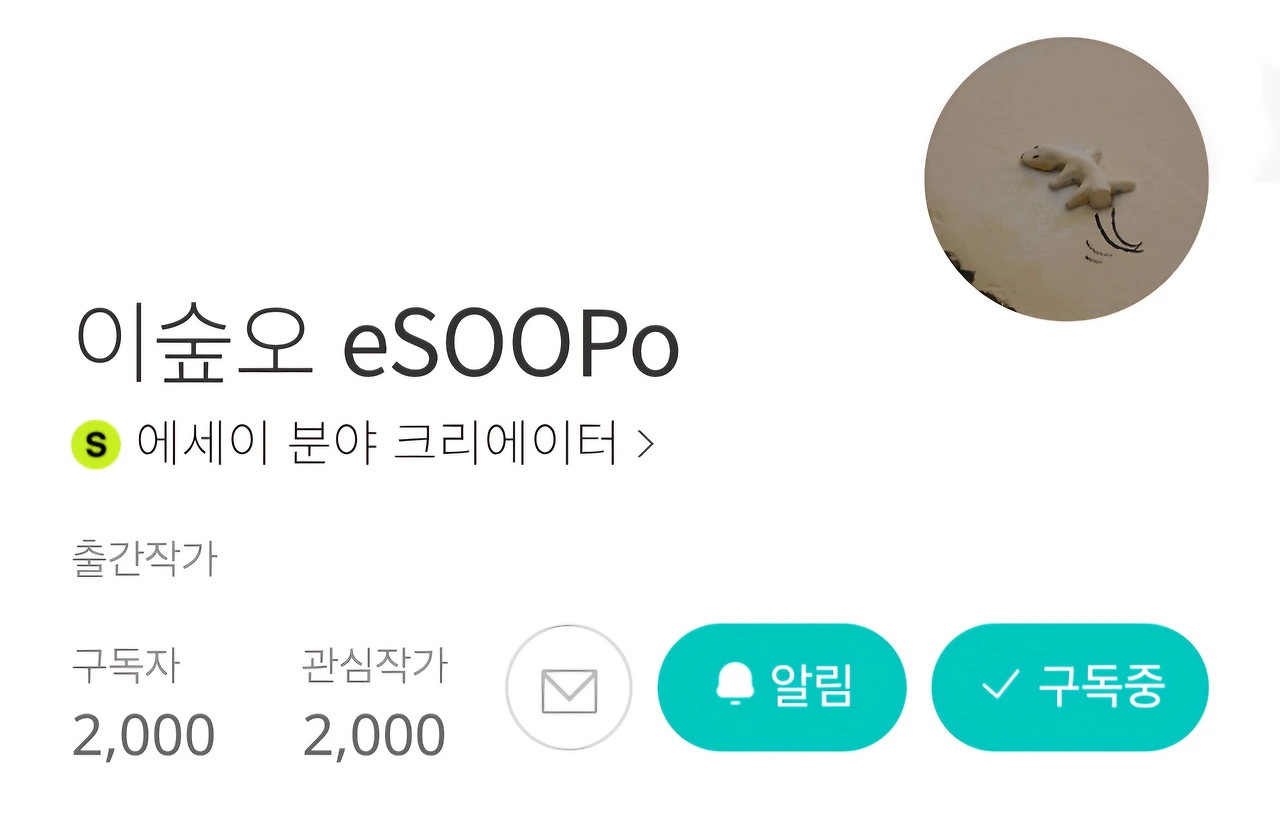Screen dimensions: 1280x814
Task: Open the envelope proposal message icon
Action: pyautogui.click(x=569, y=688)
